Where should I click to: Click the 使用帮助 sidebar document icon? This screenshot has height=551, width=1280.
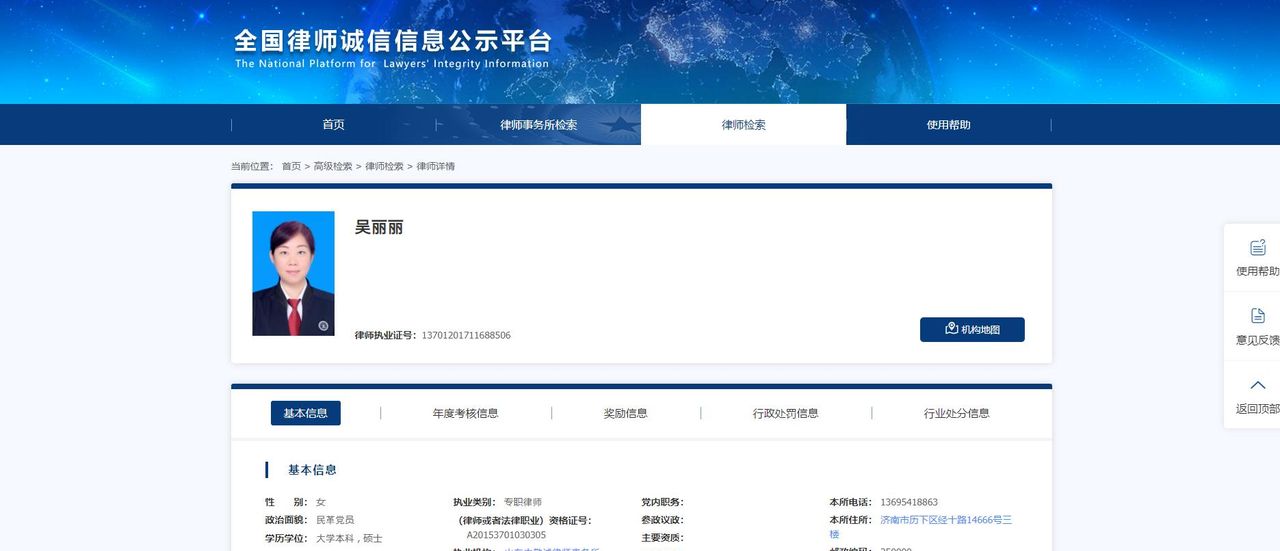point(1258,247)
